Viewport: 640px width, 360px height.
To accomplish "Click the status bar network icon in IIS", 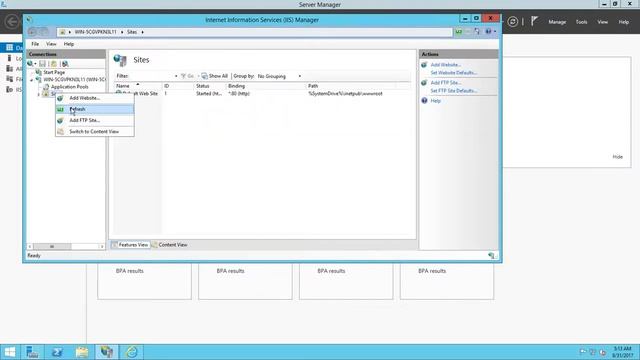I will [491, 256].
